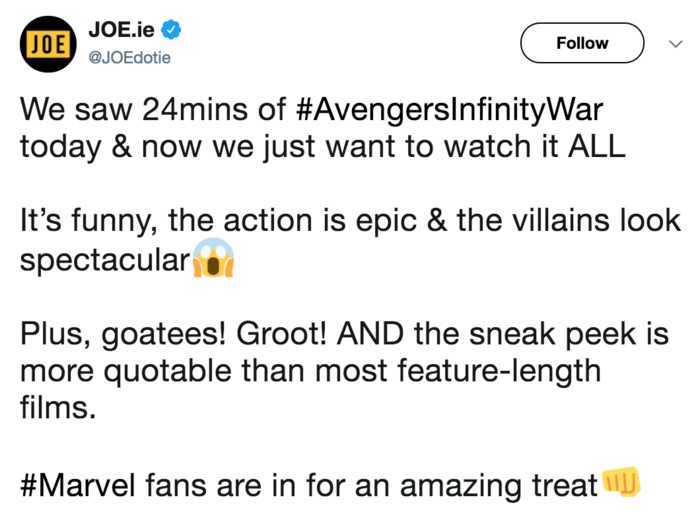Open the #Marvel hashtag
Screen dimensions: 700x512
tap(77, 485)
